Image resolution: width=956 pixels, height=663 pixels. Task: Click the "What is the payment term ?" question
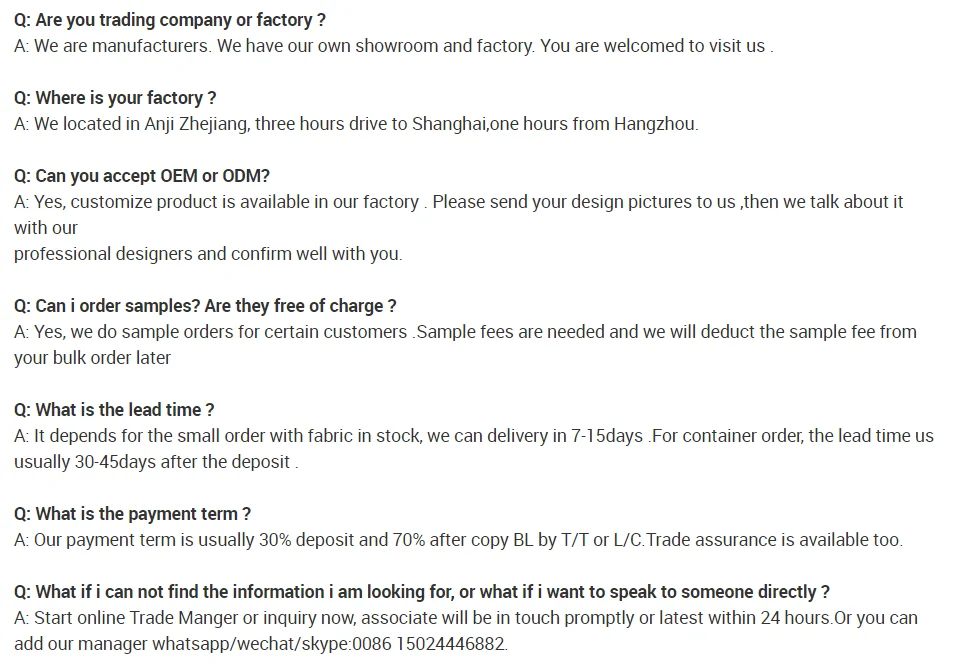pos(132,514)
